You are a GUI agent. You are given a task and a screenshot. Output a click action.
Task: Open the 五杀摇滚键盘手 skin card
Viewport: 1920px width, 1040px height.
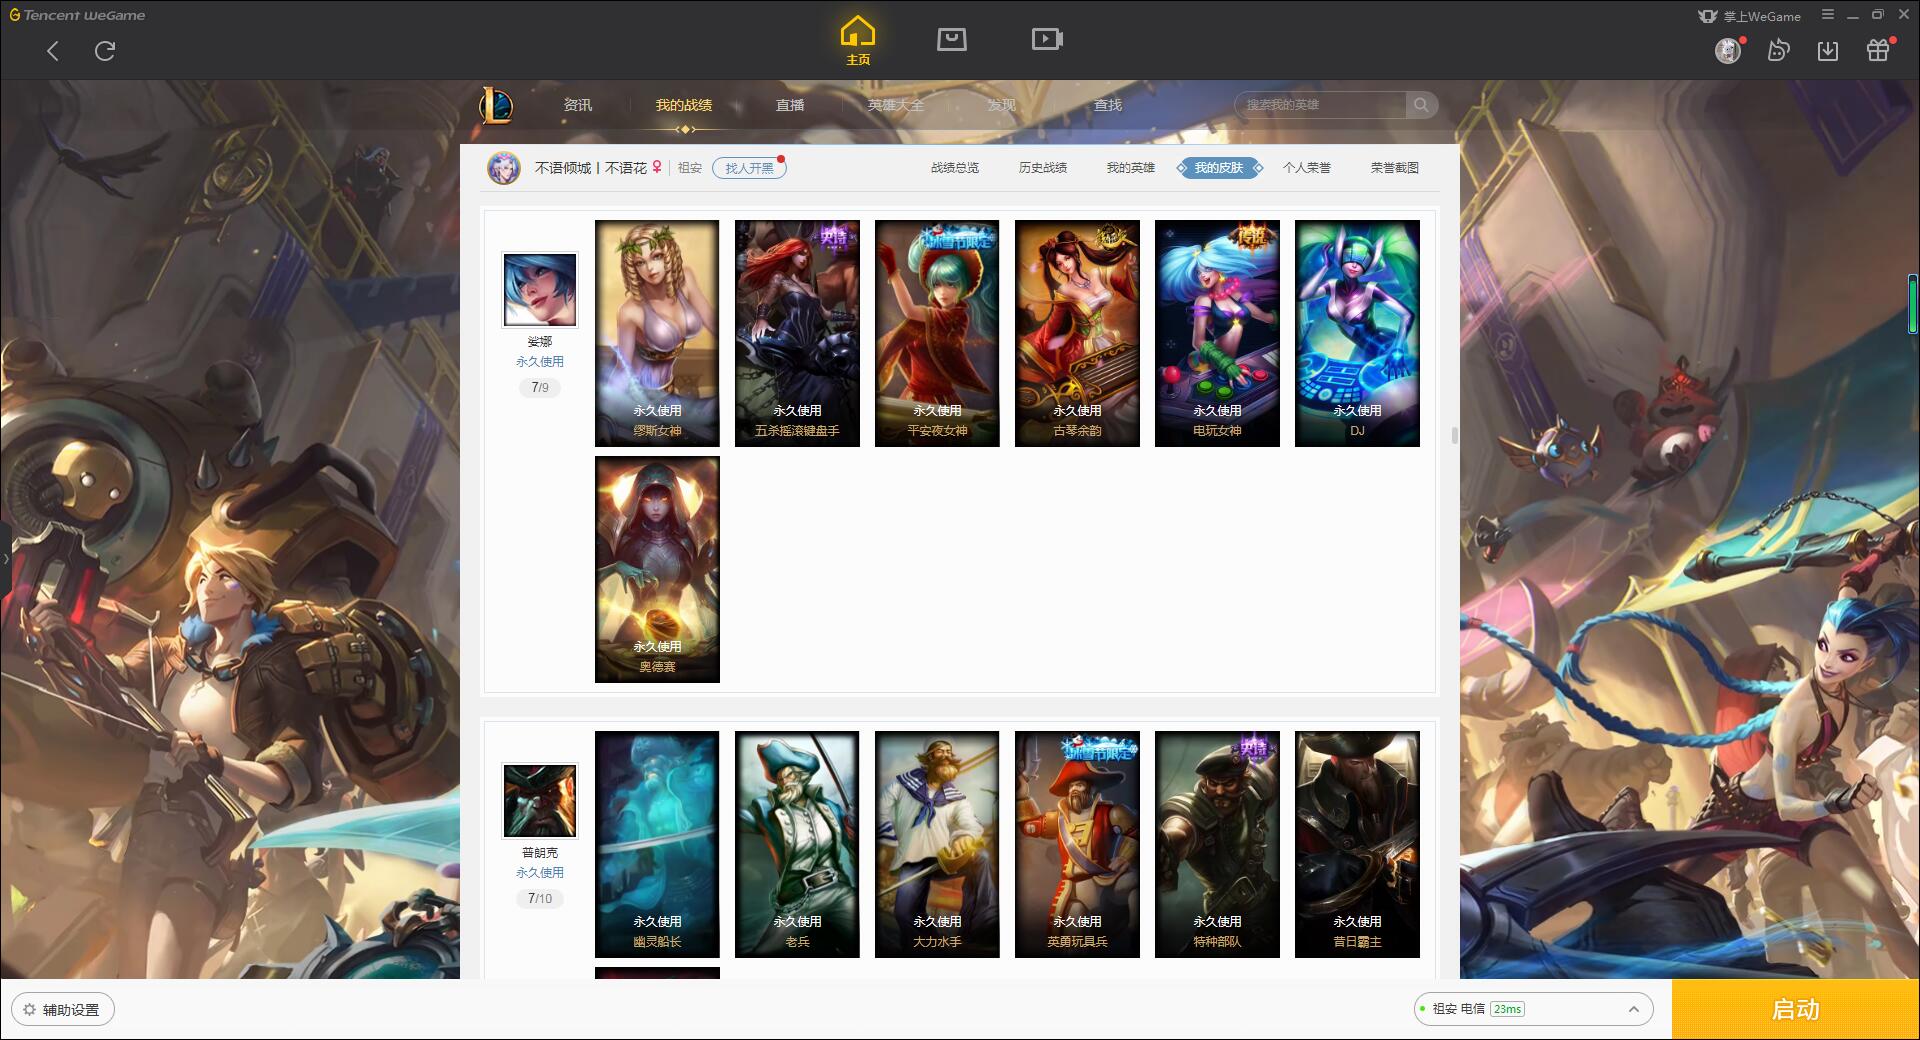pyautogui.click(x=797, y=333)
